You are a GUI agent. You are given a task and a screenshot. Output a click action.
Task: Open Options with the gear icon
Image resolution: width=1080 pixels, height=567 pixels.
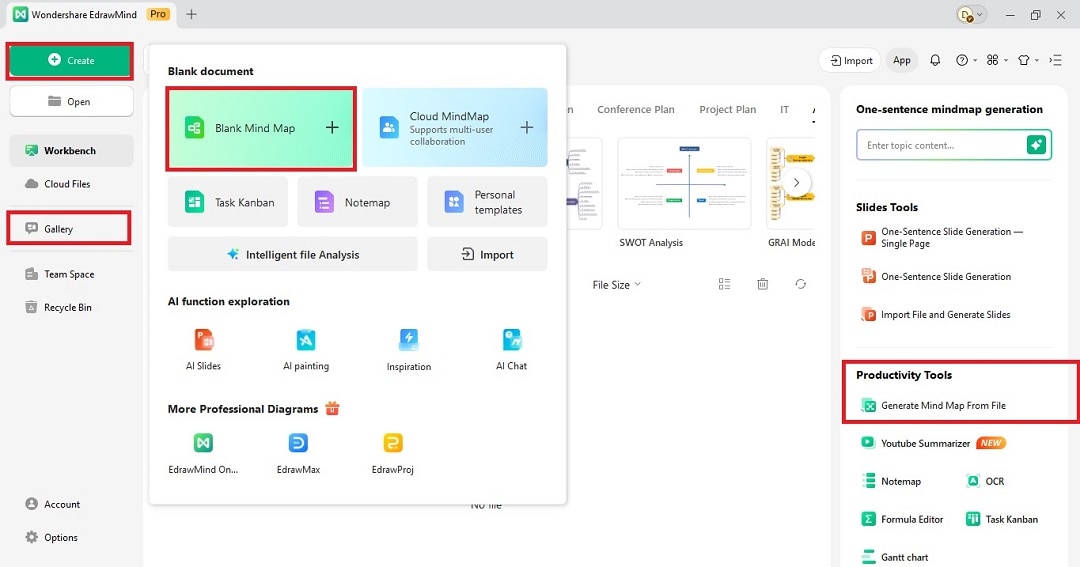tap(52, 537)
